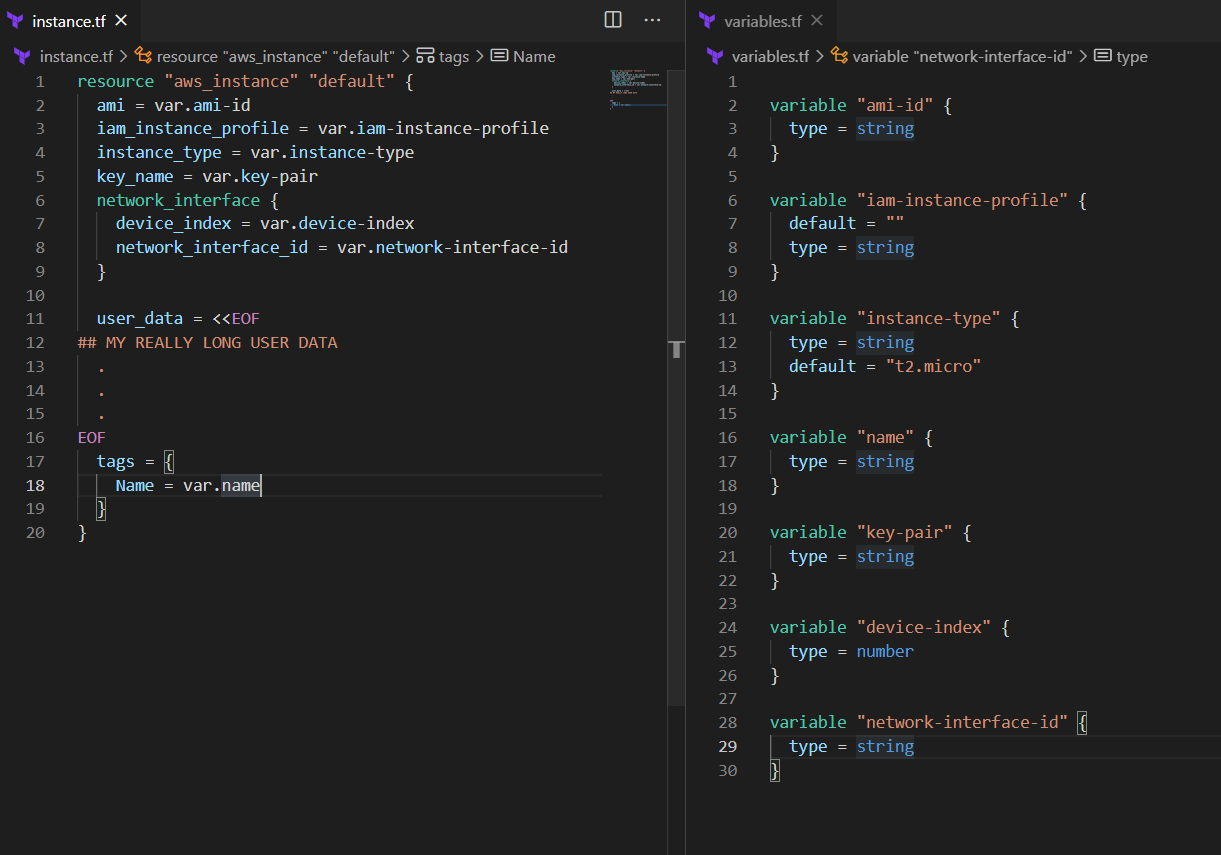Click Terraform icon on instance.tf tab

(16, 21)
